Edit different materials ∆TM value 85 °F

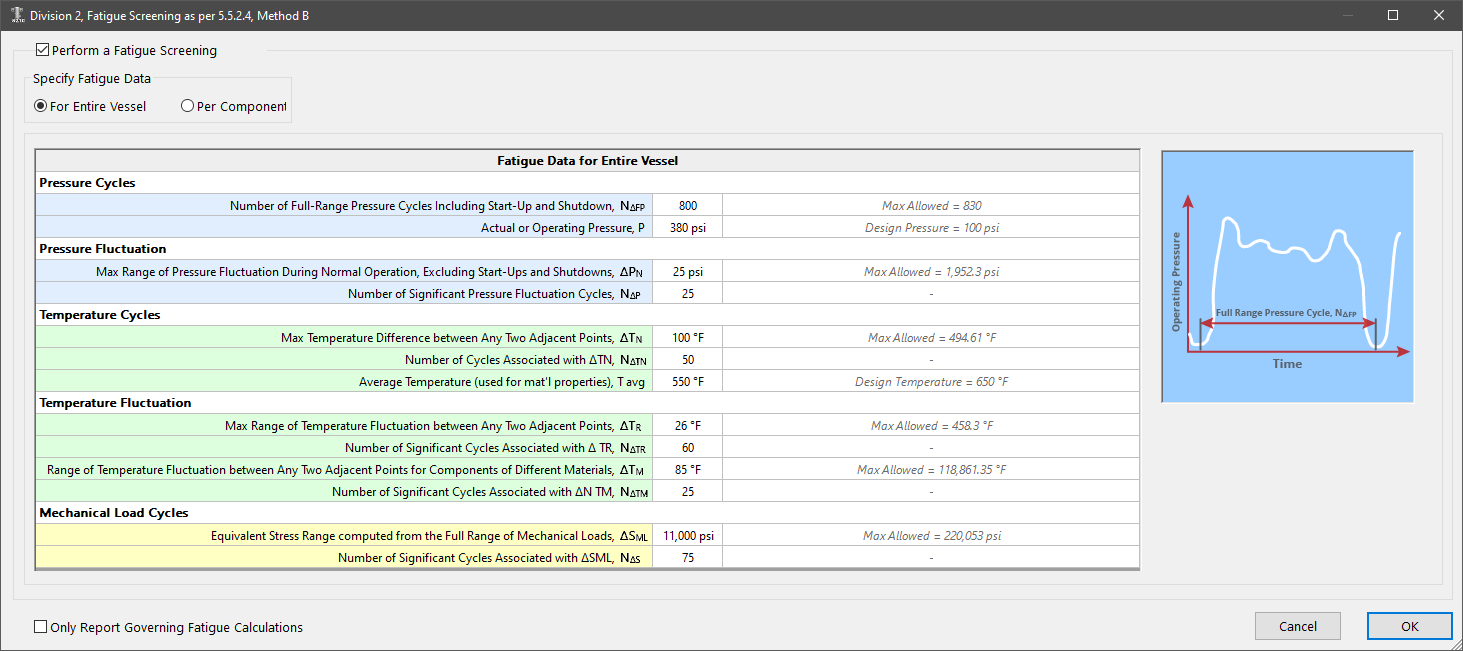687,469
